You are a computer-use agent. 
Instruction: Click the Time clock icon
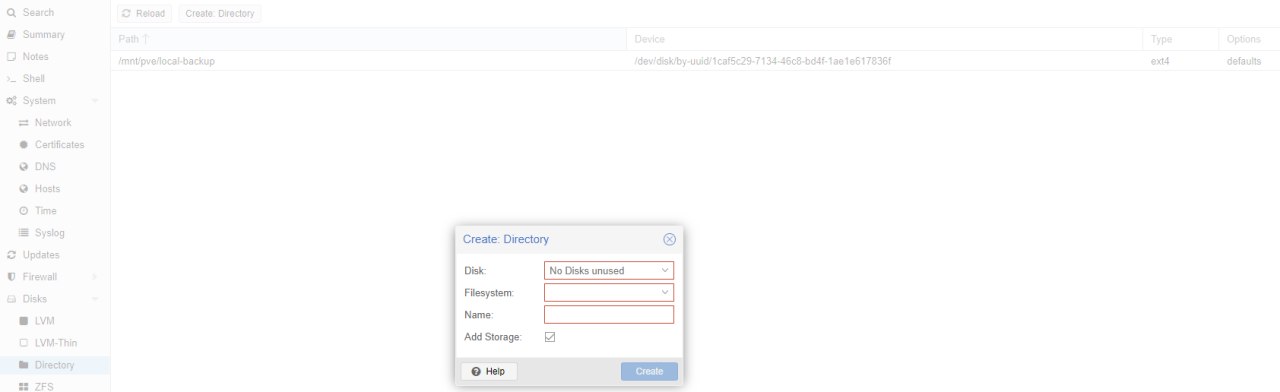pos(24,211)
